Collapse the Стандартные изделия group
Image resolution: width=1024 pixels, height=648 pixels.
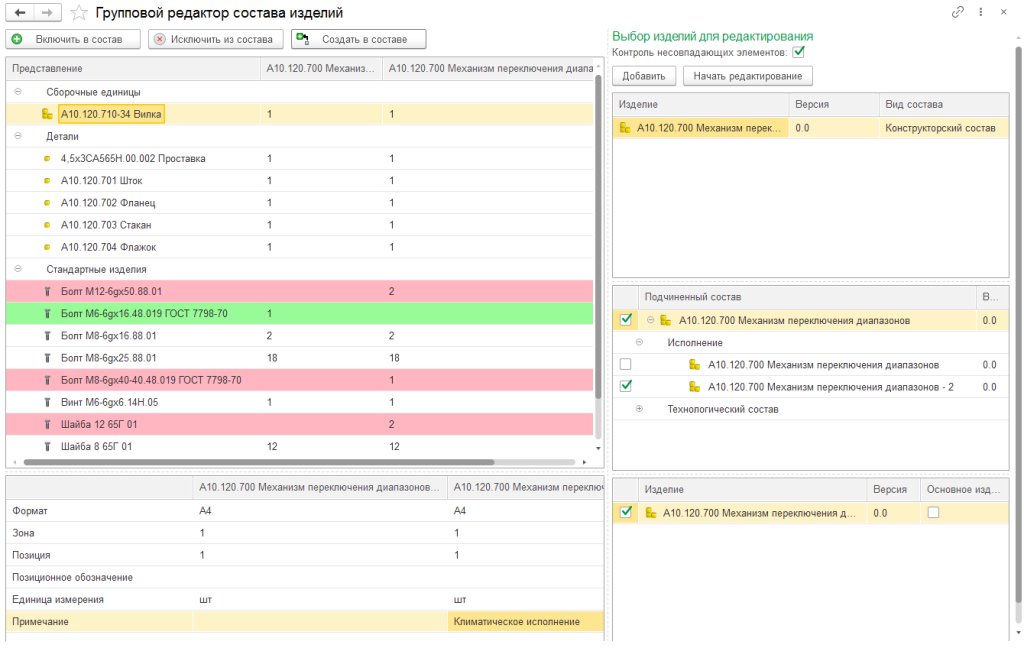point(18,269)
